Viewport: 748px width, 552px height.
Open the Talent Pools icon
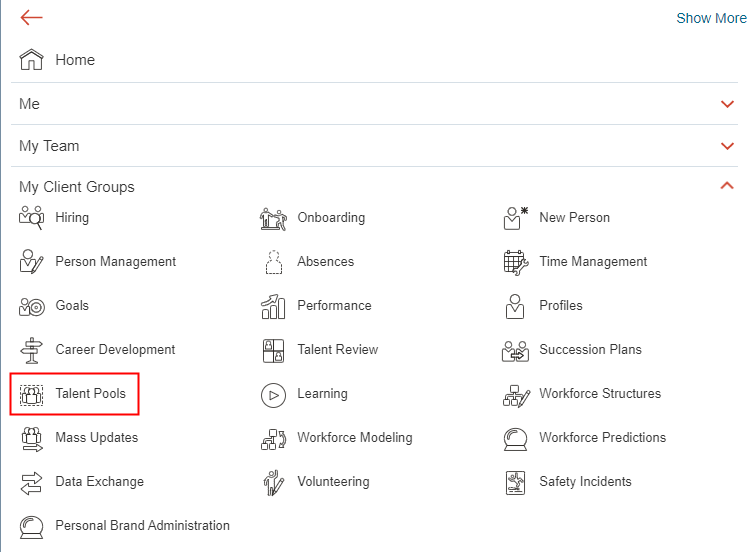coord(31,395)
